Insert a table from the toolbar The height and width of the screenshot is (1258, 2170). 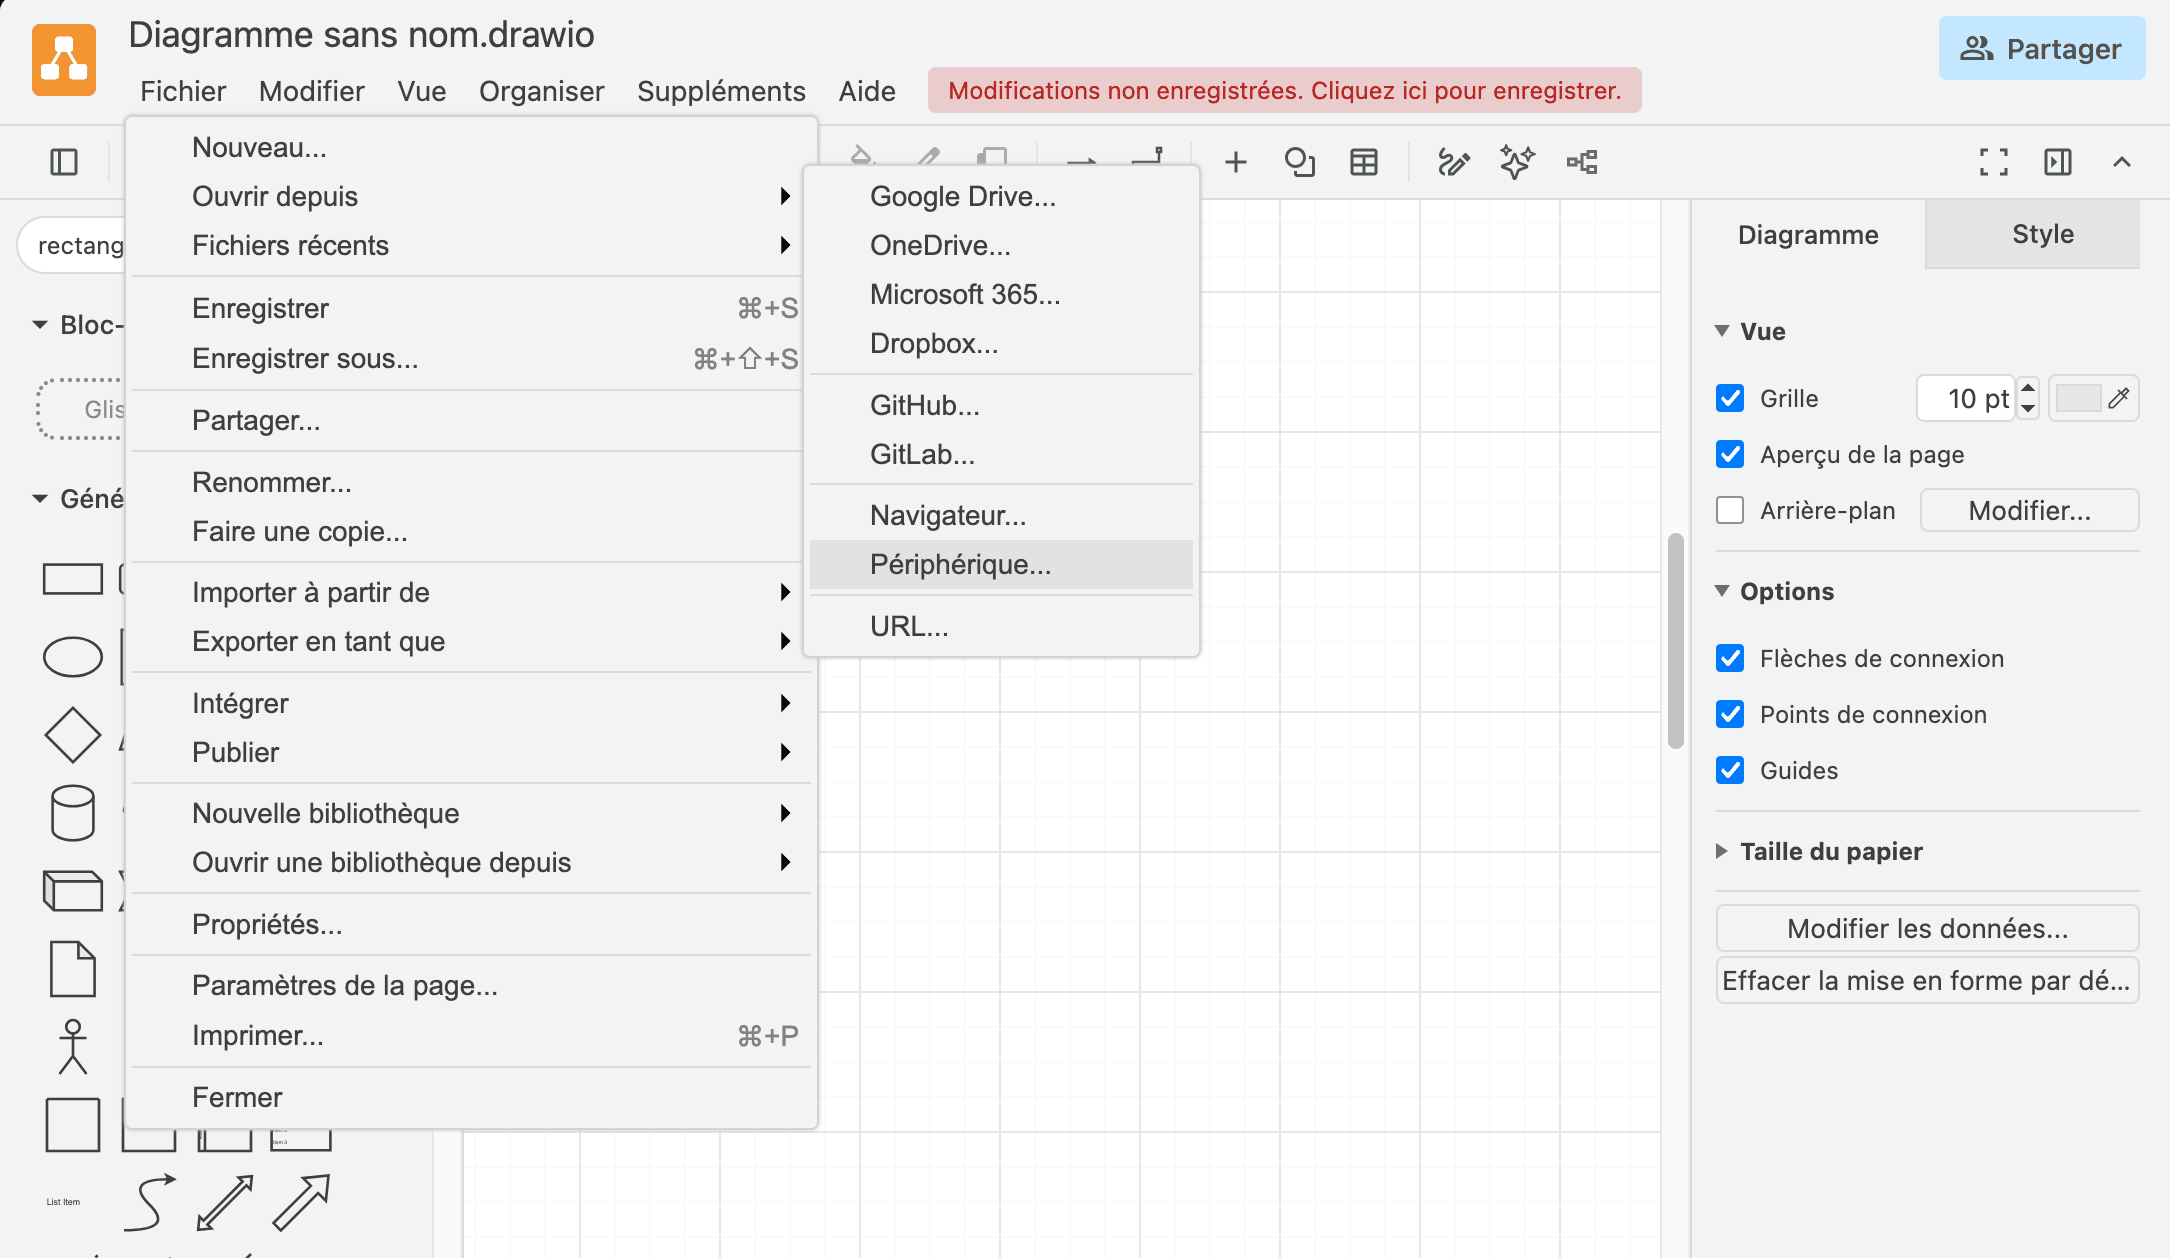click(1364, 162)
